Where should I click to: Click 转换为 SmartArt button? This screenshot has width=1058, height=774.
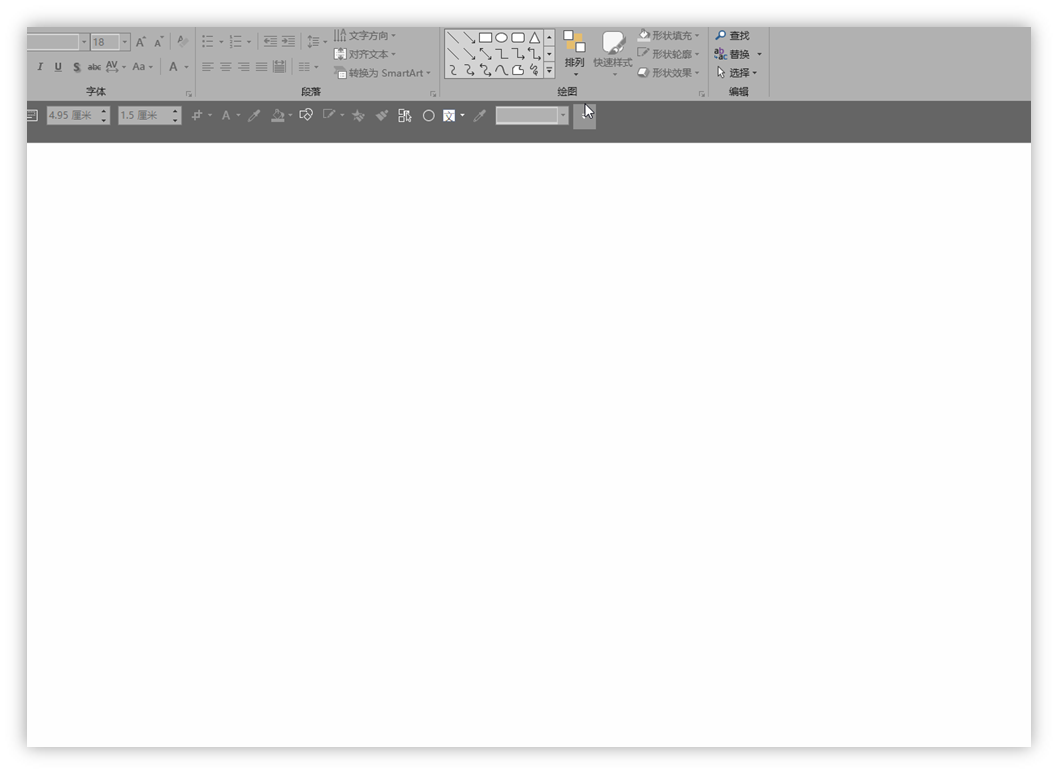pos(382,73)
